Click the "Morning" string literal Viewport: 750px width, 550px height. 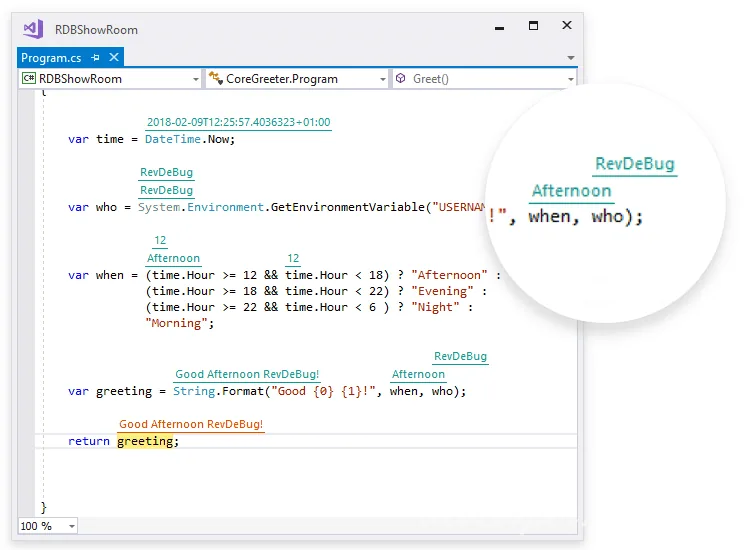(x=176, y=323)
